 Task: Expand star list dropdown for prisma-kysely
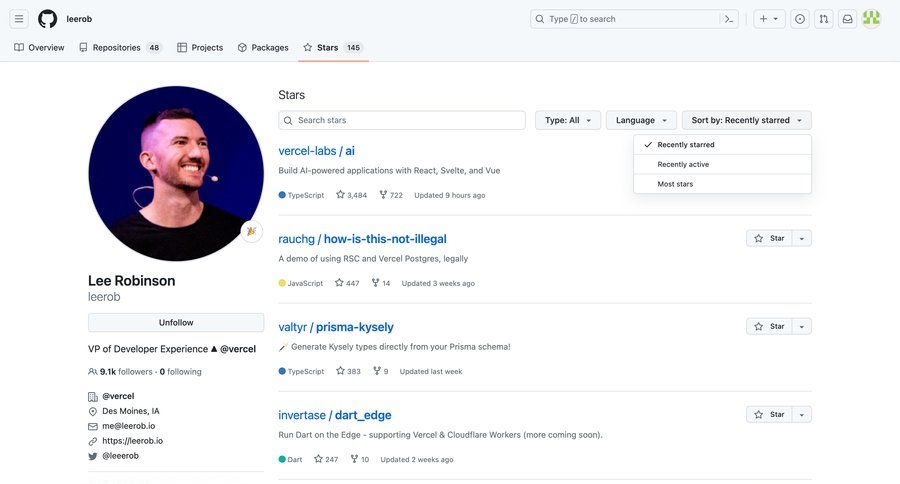point(802,327)
